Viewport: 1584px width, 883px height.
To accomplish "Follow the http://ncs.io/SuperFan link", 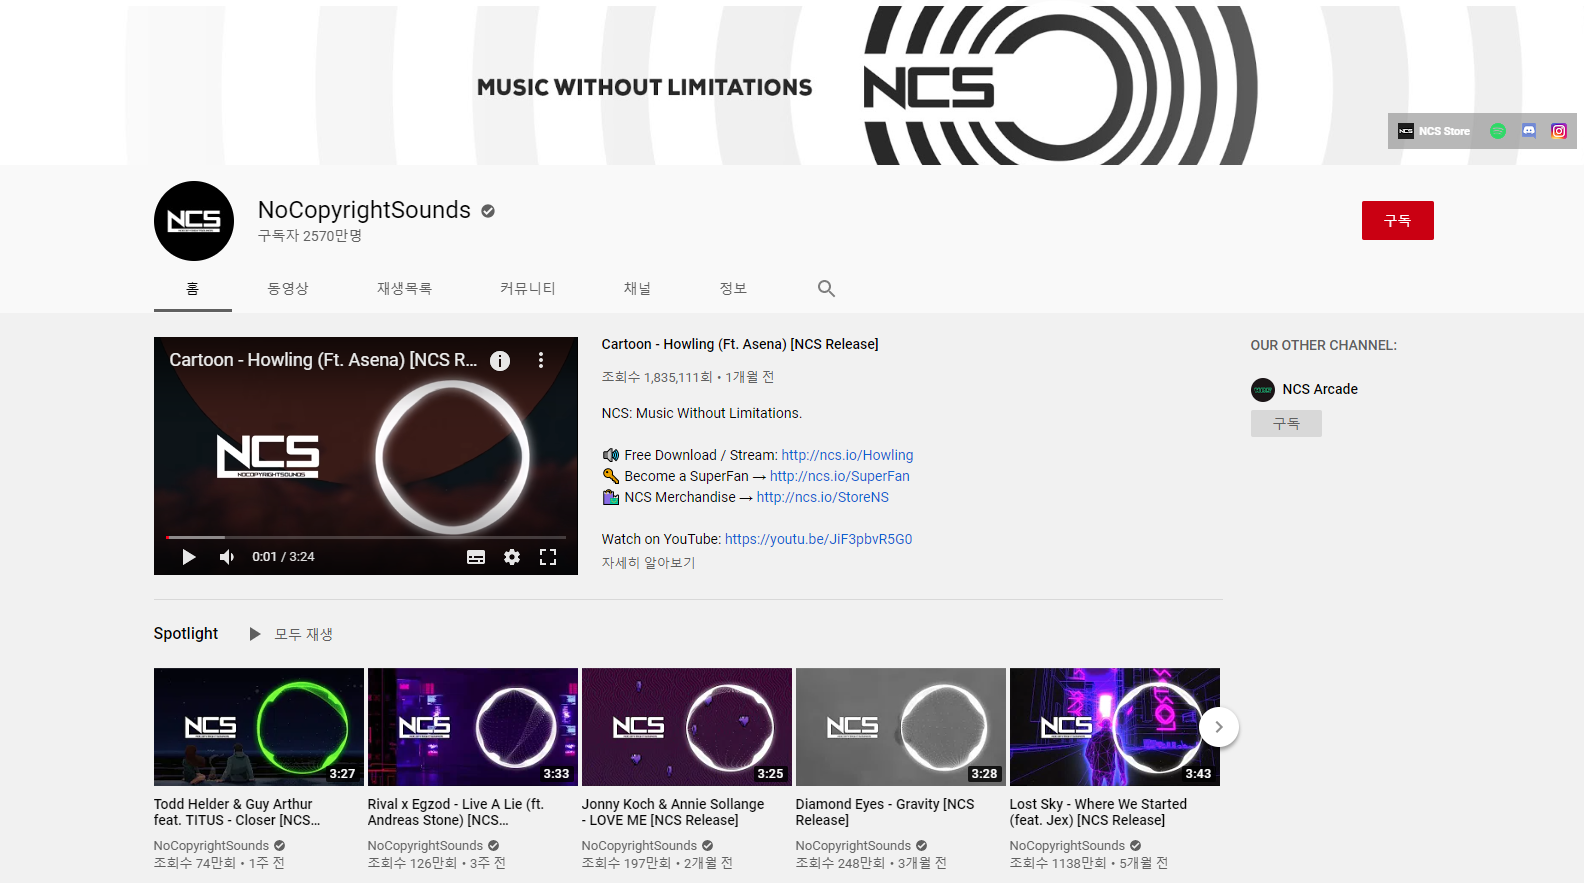I will tap(840, 476).
